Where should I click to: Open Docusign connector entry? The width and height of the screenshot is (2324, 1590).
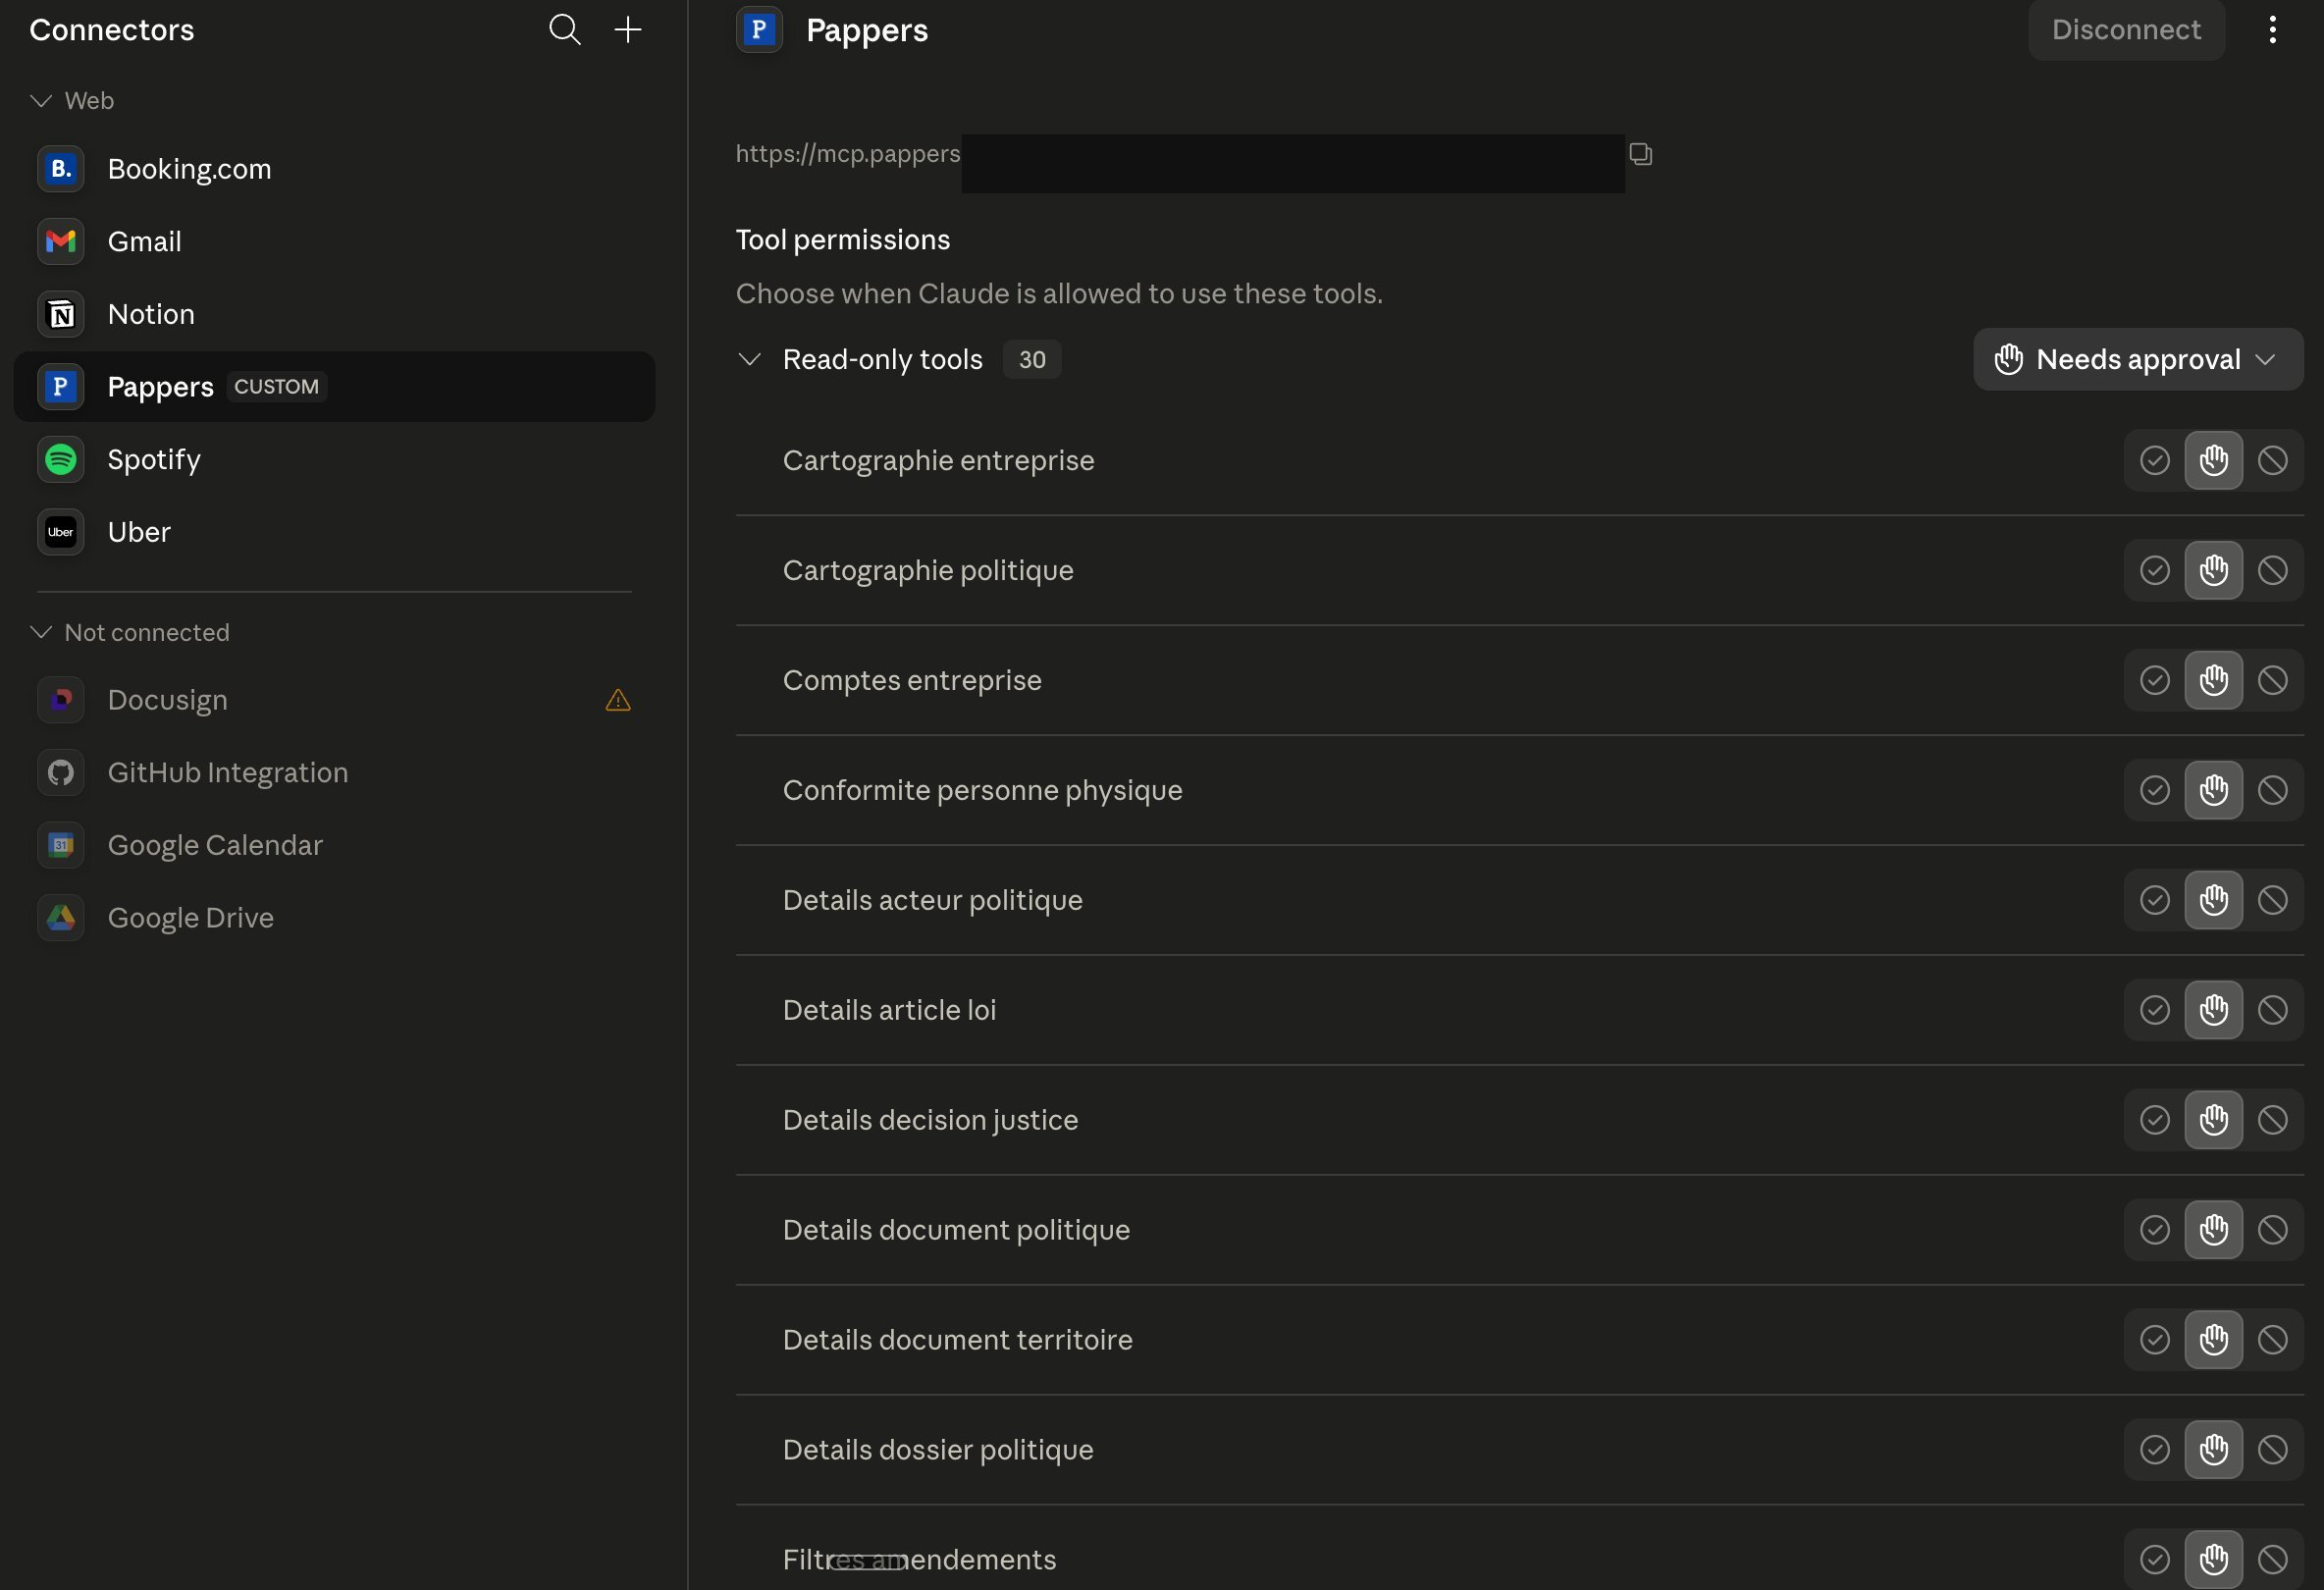tap(334, 700)
